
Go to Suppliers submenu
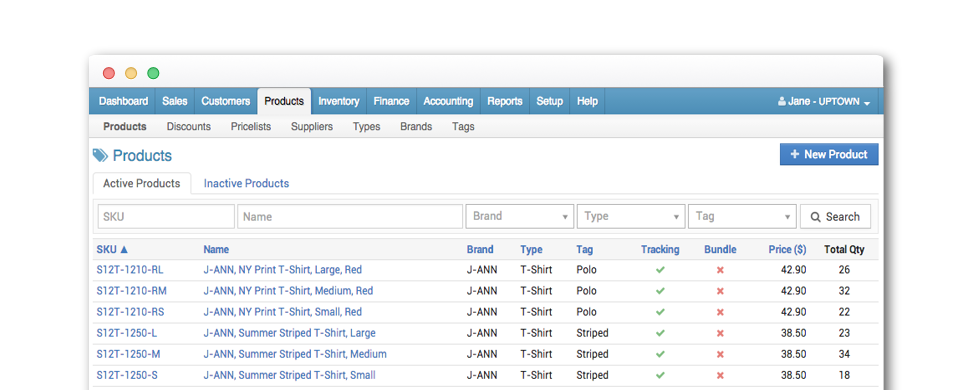coord(312,126)
